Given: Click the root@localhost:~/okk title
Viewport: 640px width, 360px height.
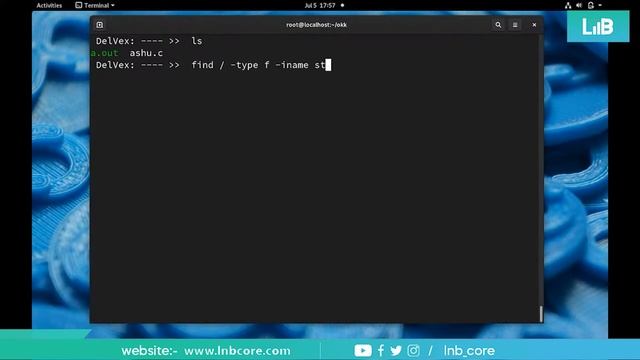Looking at the screenshot, I should coord(316,25).
